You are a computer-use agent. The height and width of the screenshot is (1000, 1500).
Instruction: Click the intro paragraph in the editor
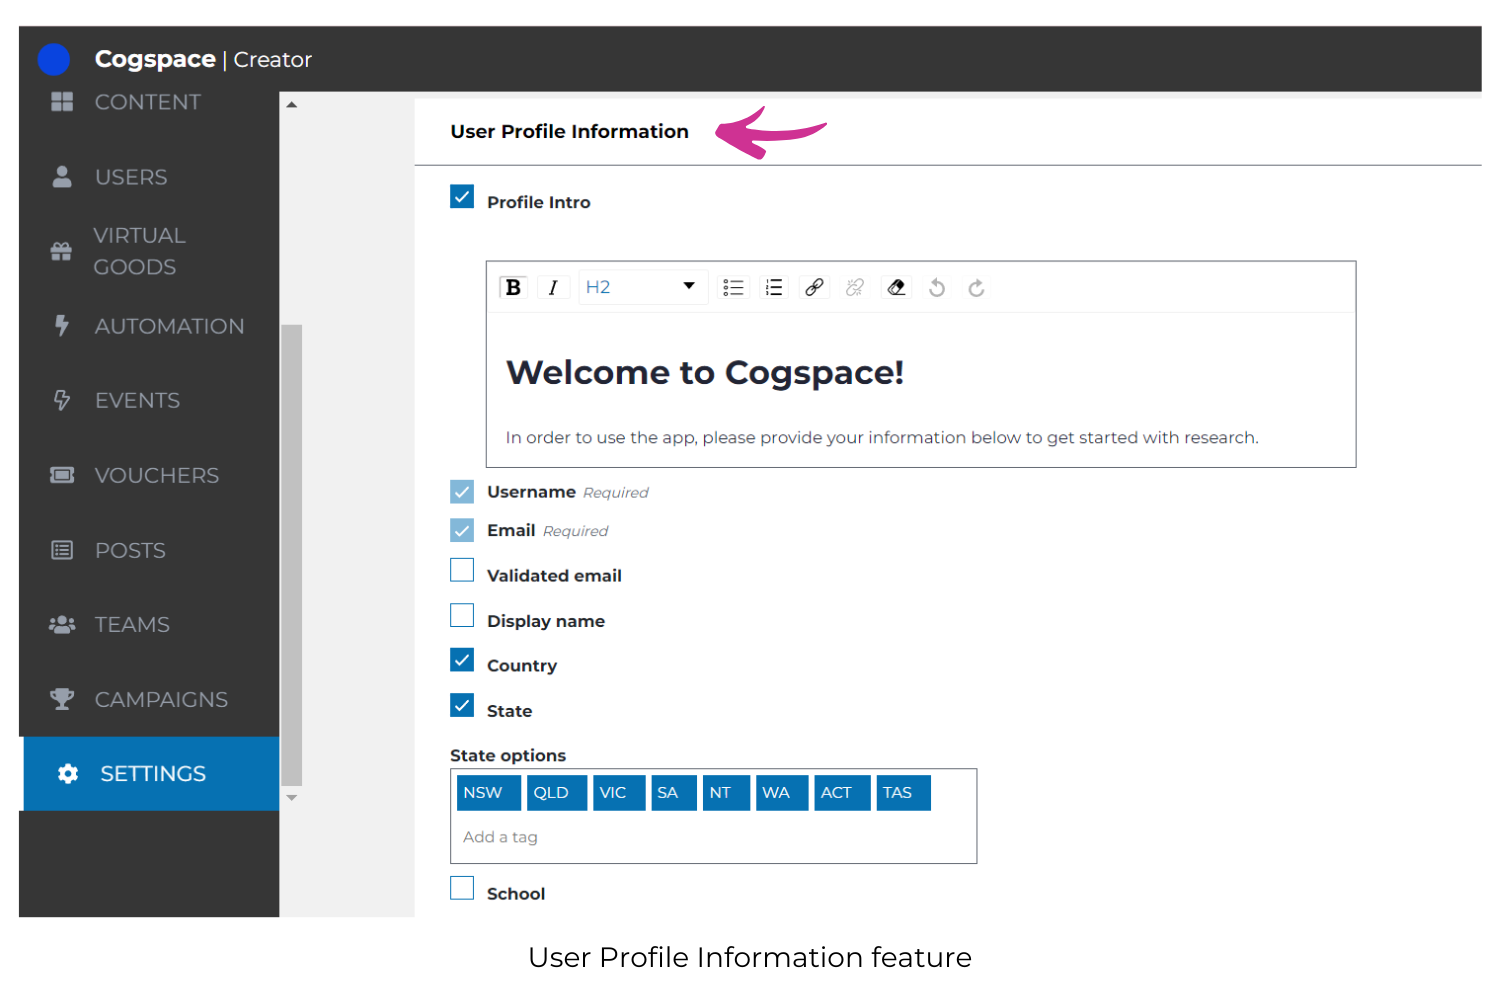pos(882,437)
